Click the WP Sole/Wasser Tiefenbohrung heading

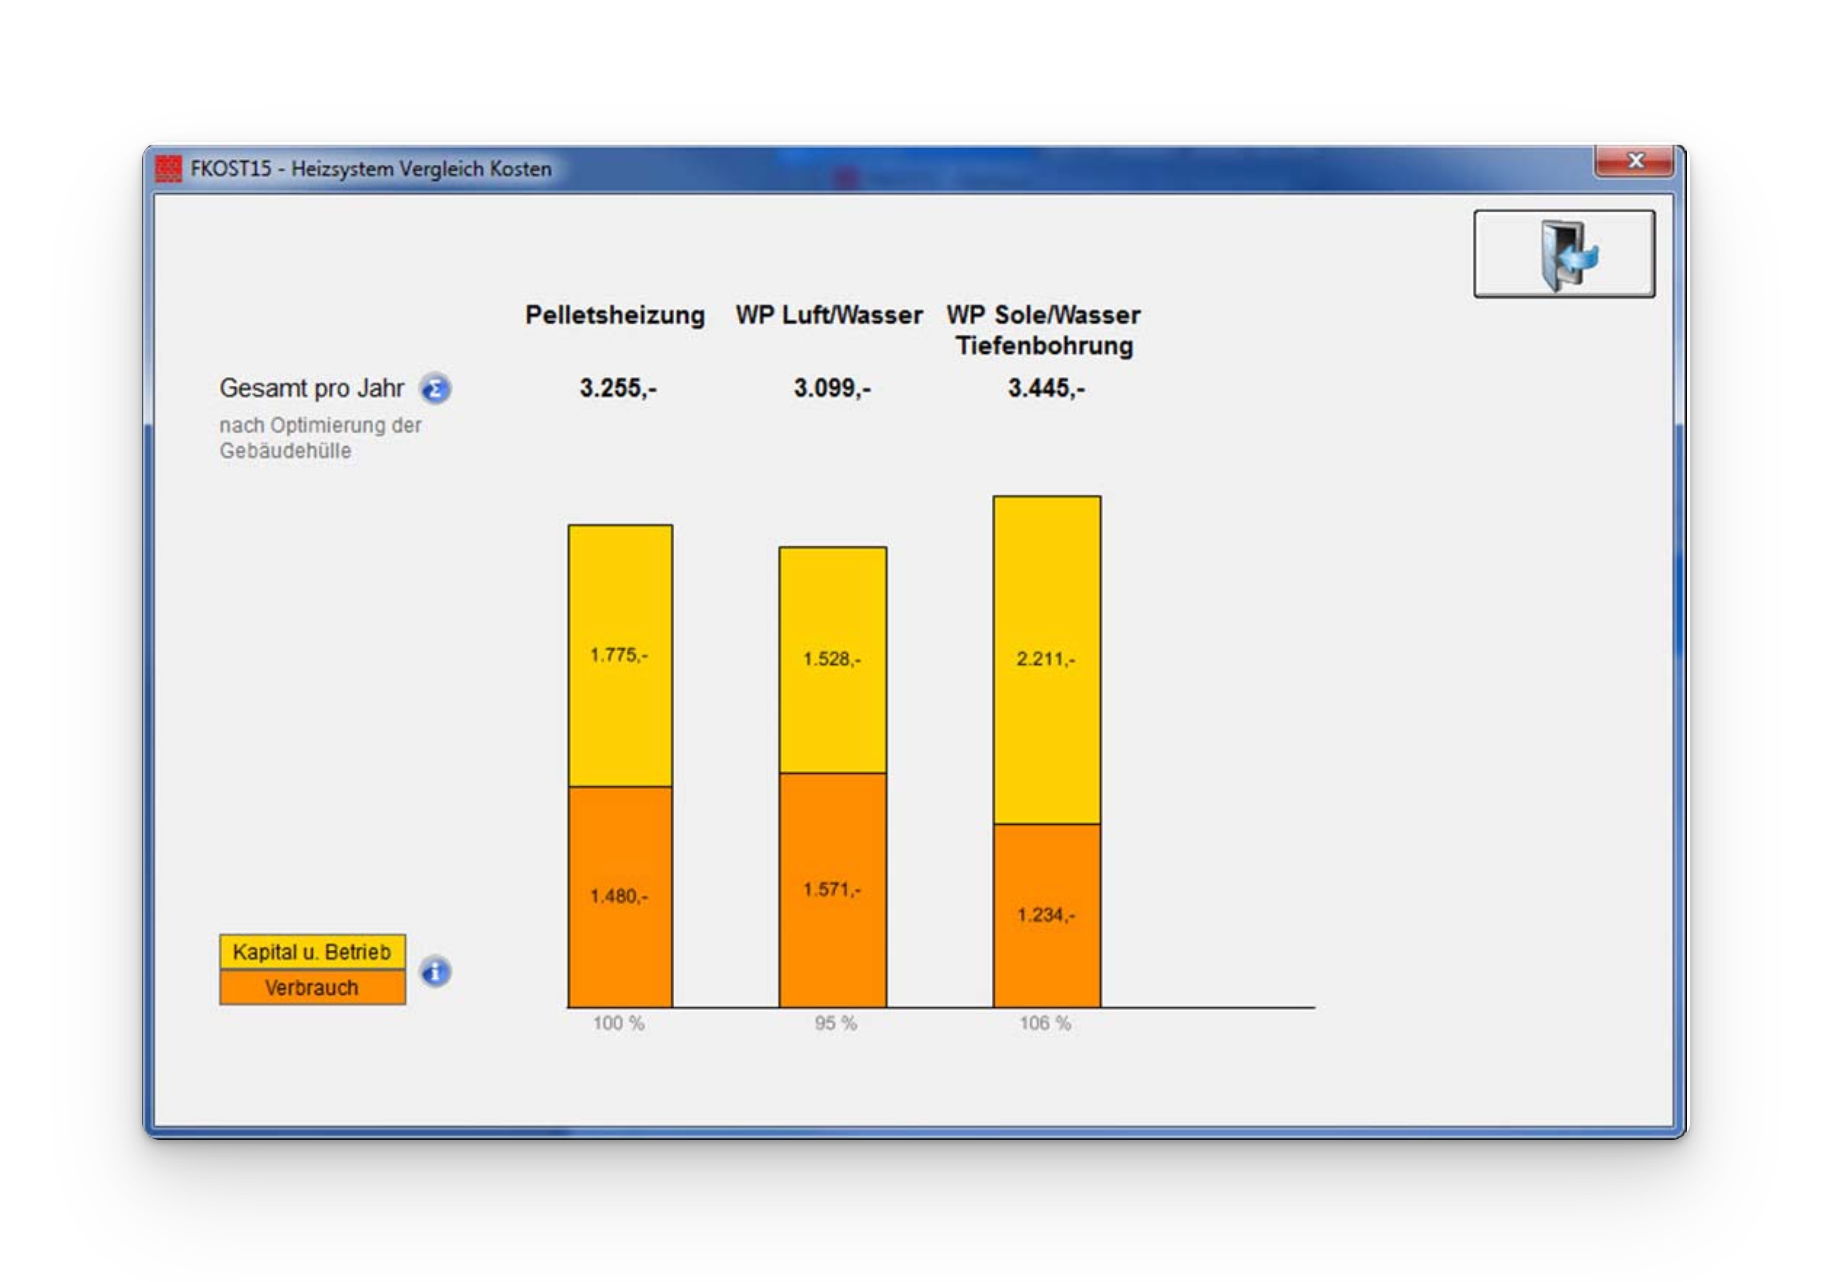(x=1044, y=330)
